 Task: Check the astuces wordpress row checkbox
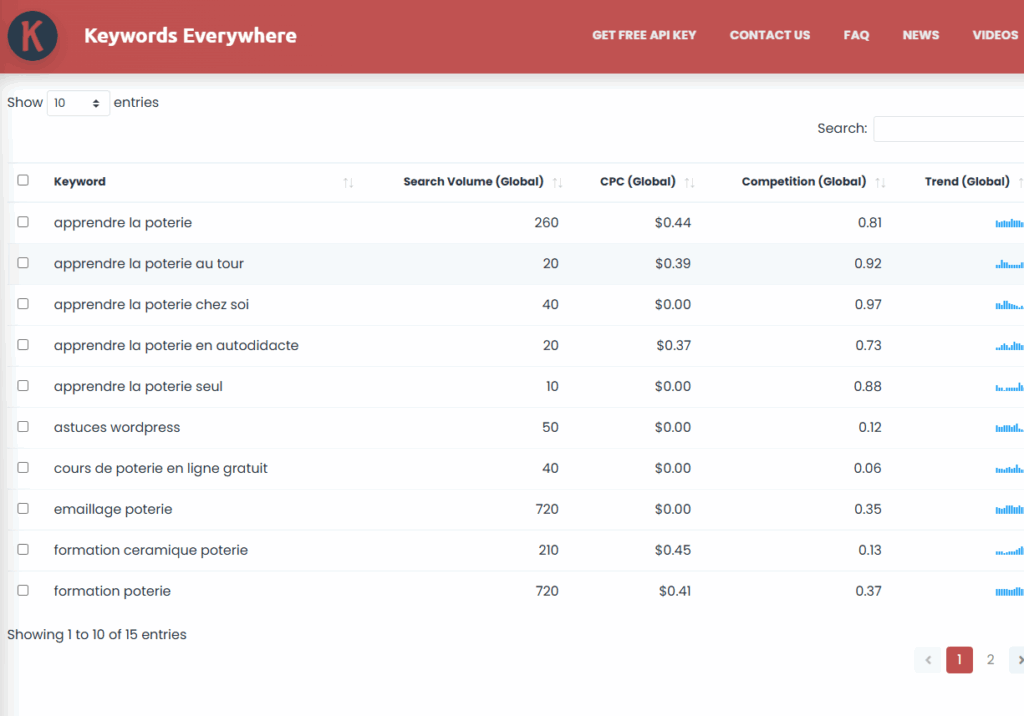[x=23, y=427]
